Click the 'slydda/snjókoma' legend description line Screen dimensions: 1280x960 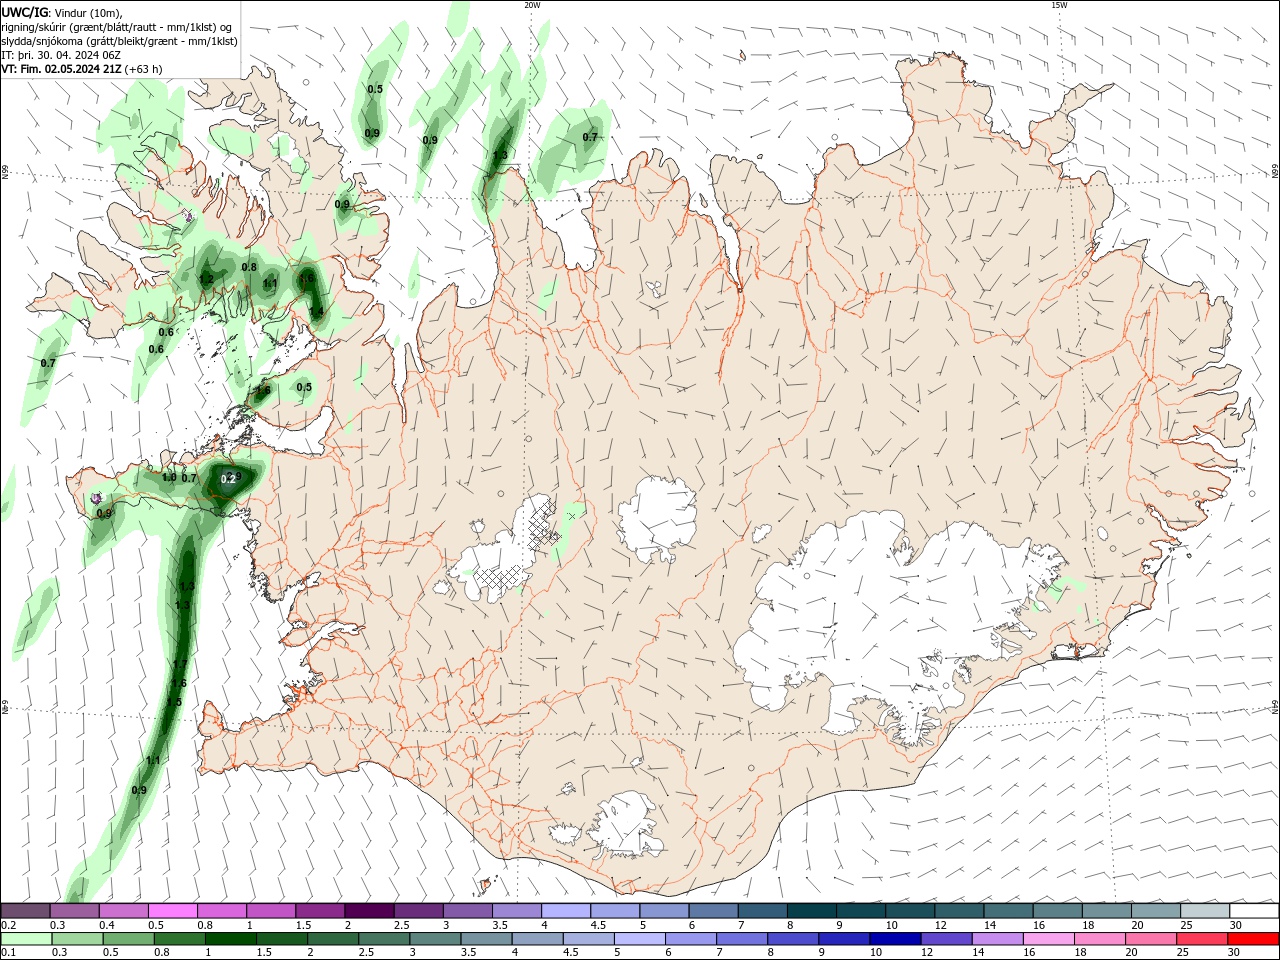point(119,41)
